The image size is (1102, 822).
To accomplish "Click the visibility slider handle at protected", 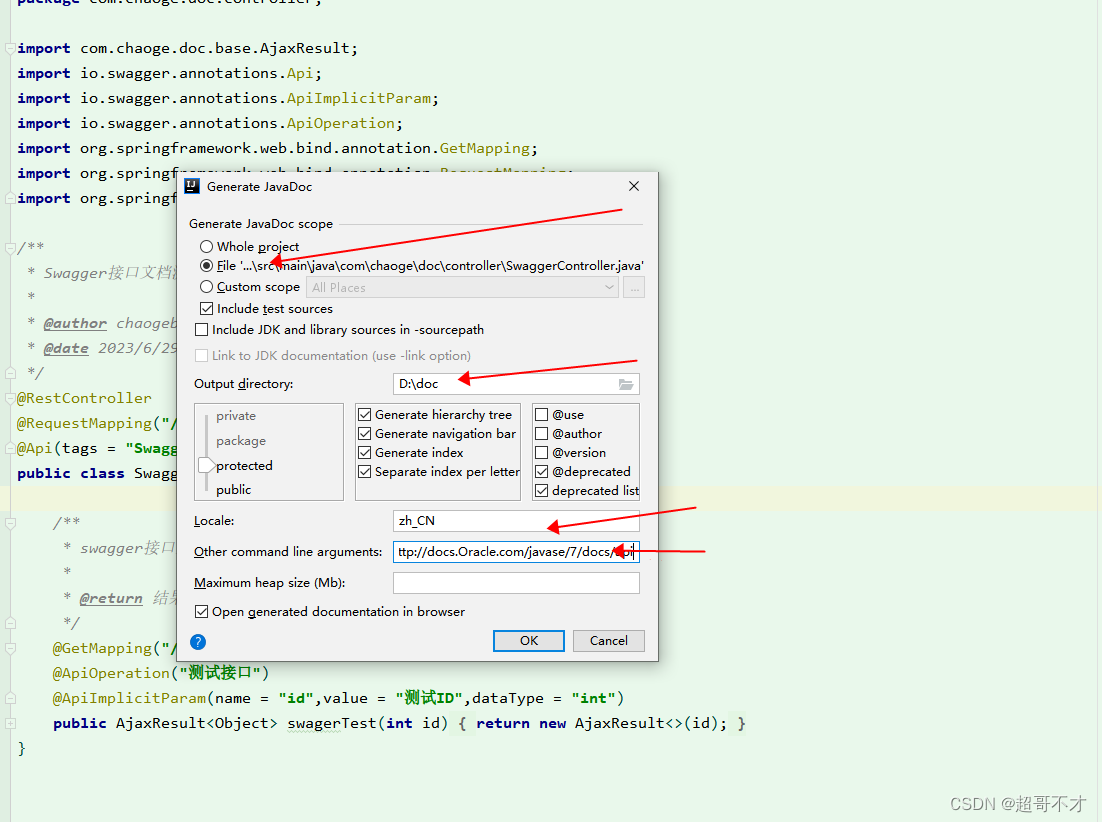I will (x=207, y=465).
